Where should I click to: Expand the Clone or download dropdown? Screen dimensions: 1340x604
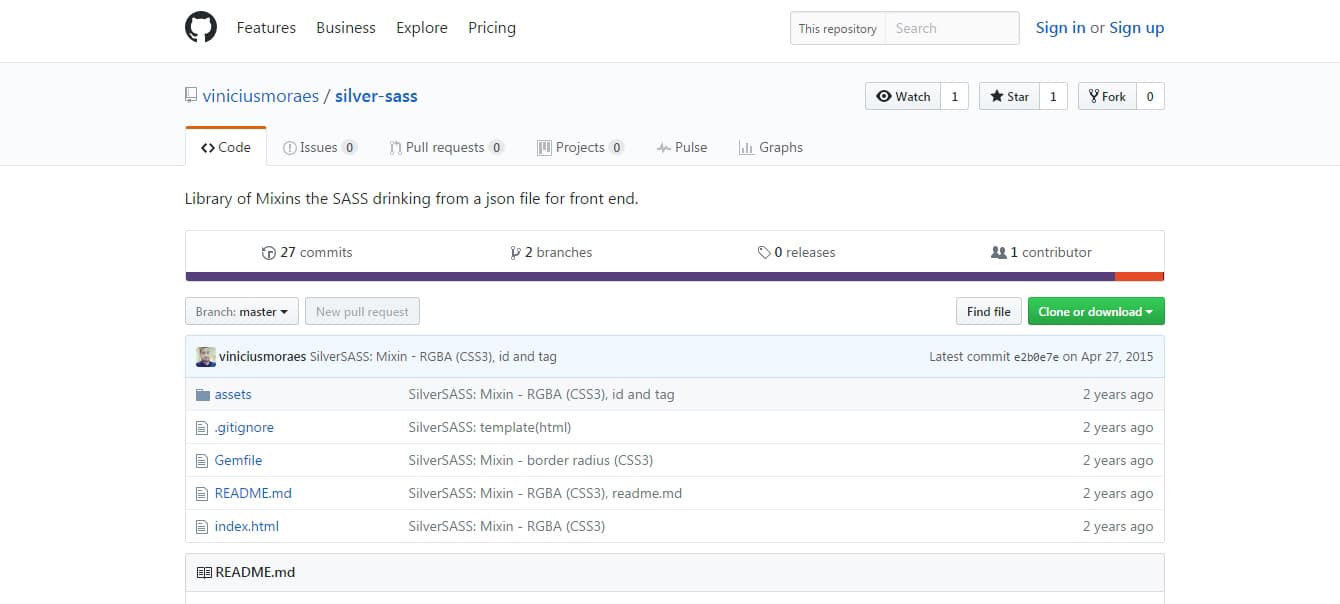click(x=1096, y=312)
